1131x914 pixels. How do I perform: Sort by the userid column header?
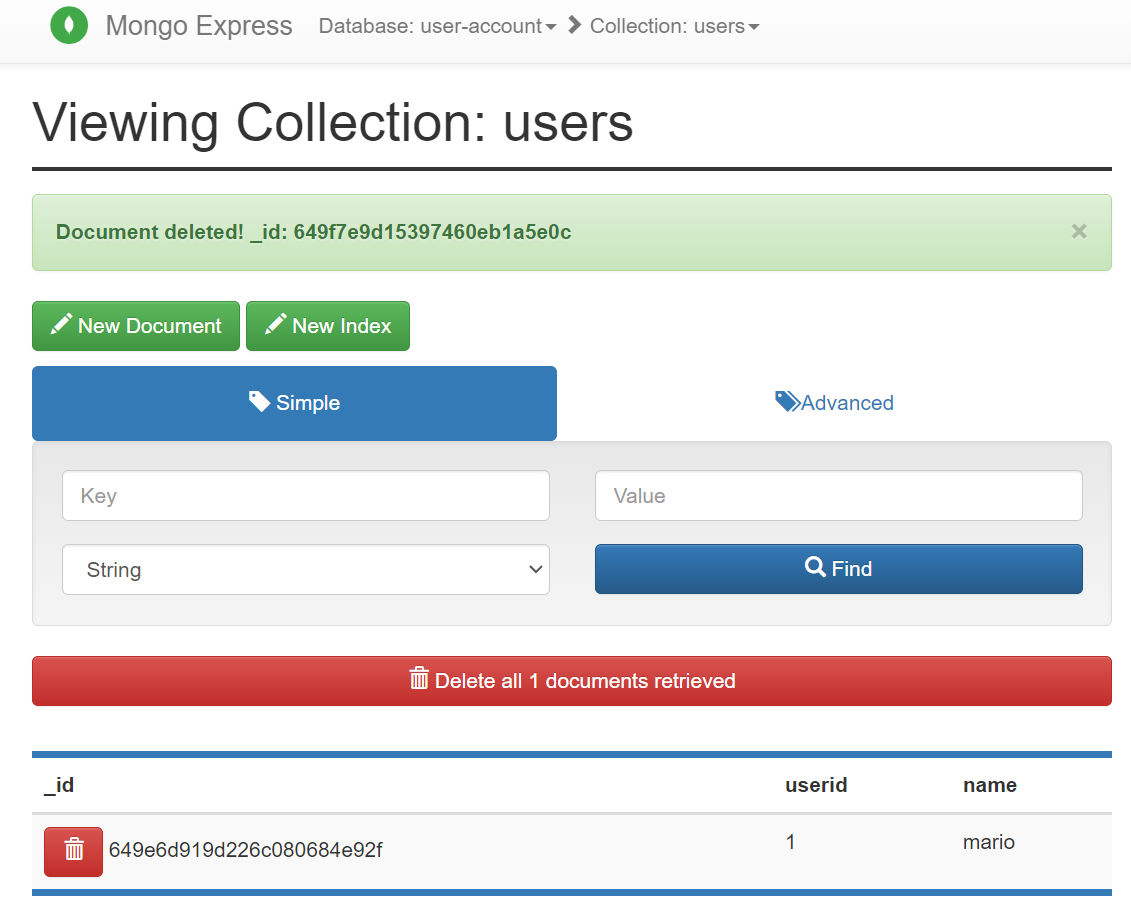pyautogui.click(x=816, y=785)
